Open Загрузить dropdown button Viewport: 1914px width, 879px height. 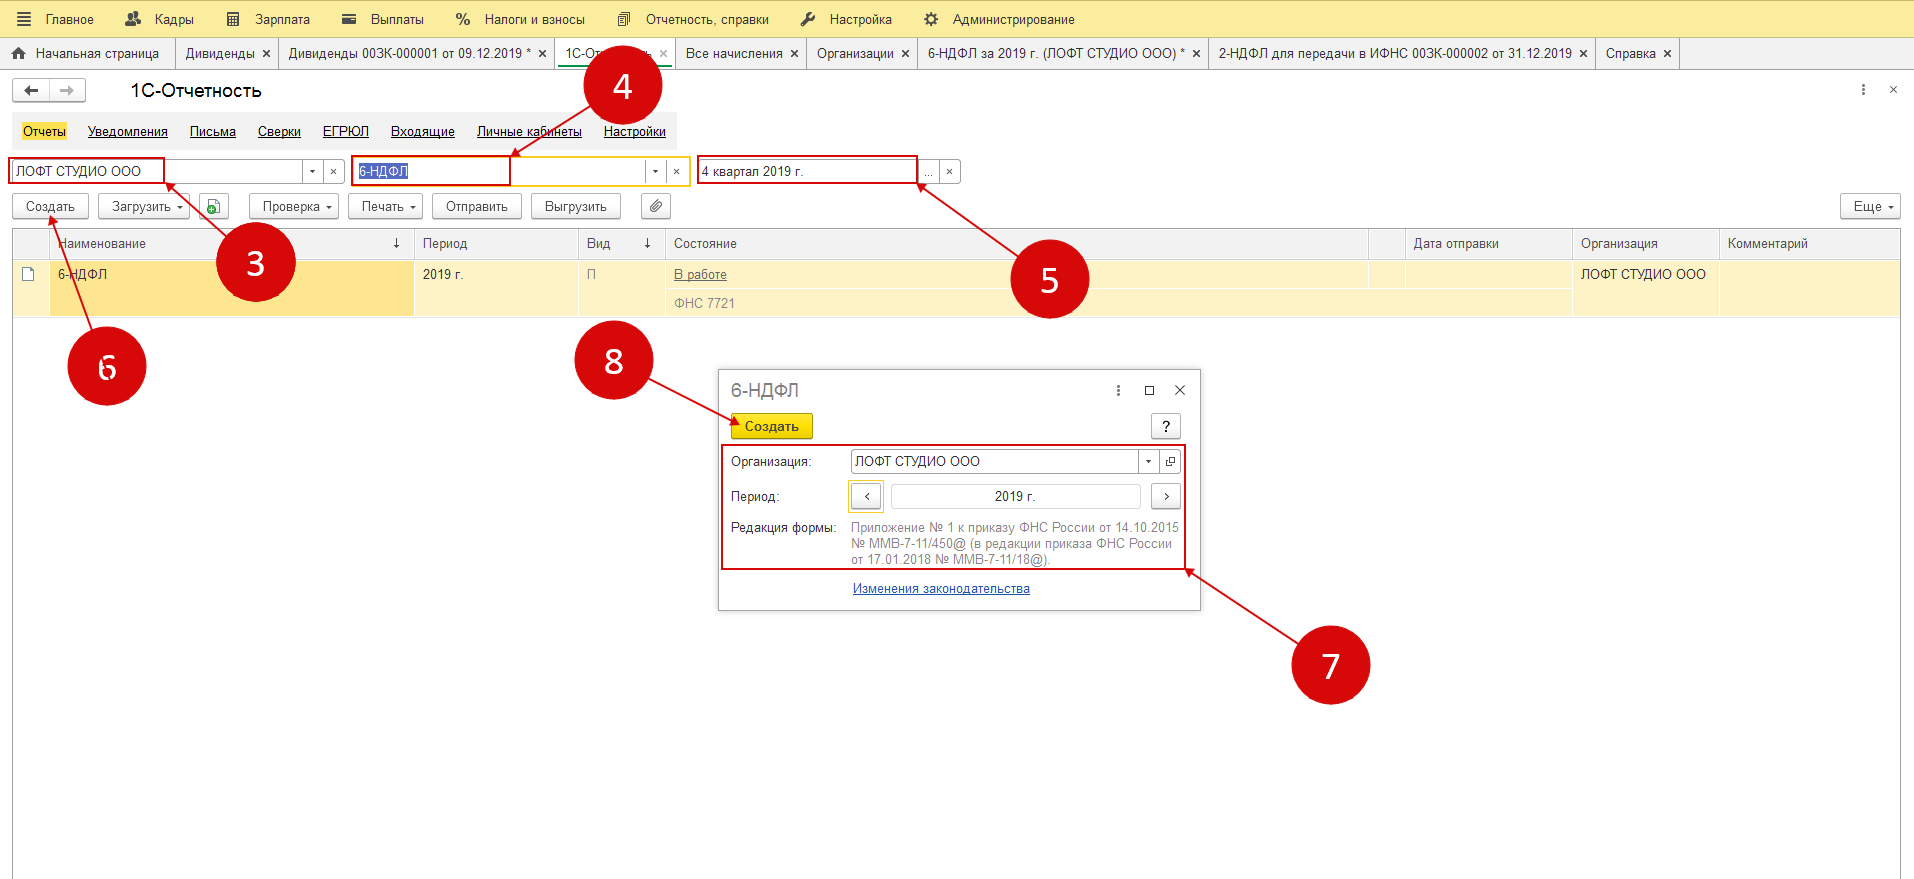[144, 206]
